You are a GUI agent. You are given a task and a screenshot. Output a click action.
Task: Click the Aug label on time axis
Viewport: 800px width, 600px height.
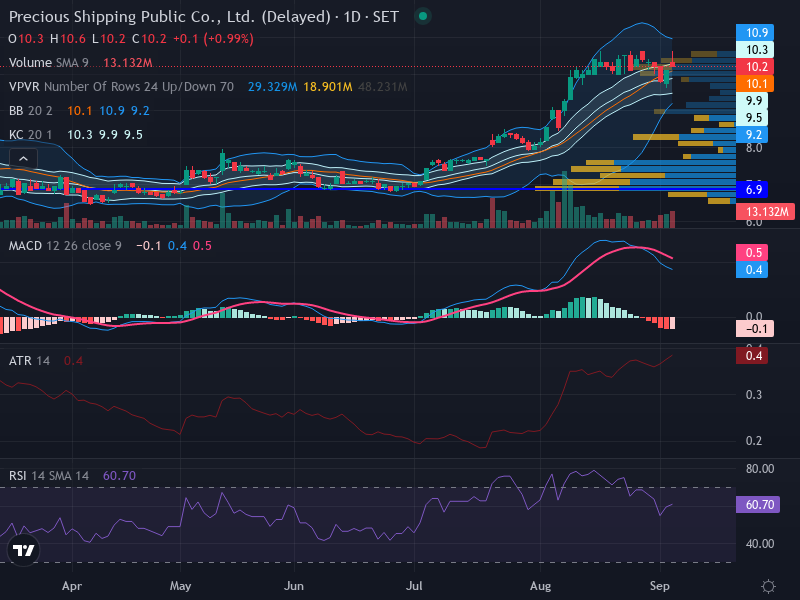tap(540, 586)
